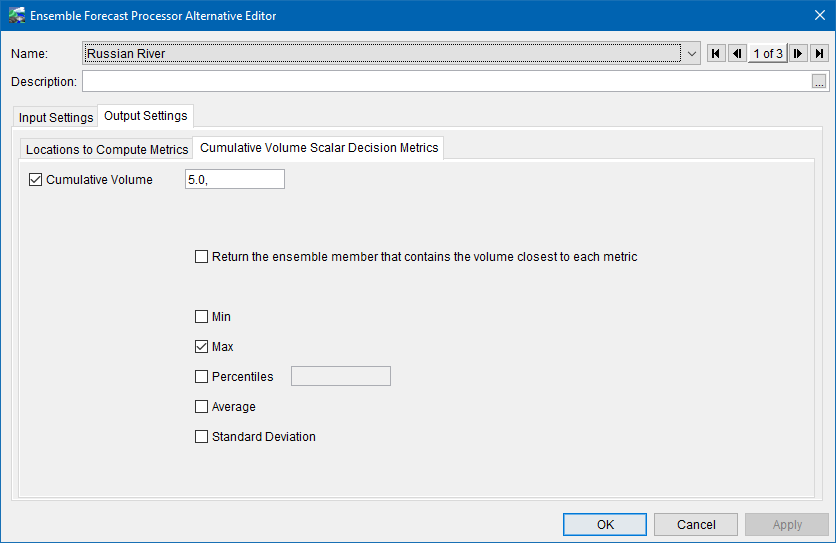Viewport: 836px width, 543px height.
Task: Enable the Percentiles checkbox
Action: tap(202, 377)
